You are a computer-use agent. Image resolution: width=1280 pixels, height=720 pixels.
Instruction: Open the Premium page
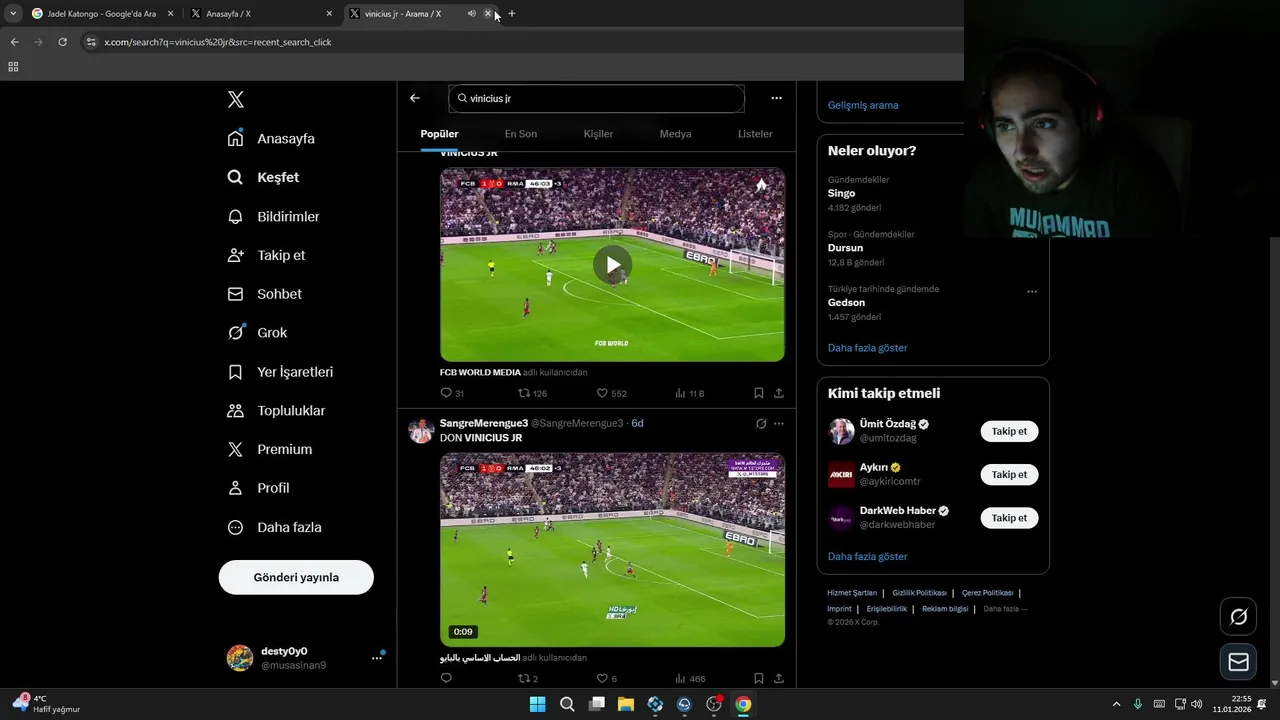pyautogui.click(x=270, y=450)
